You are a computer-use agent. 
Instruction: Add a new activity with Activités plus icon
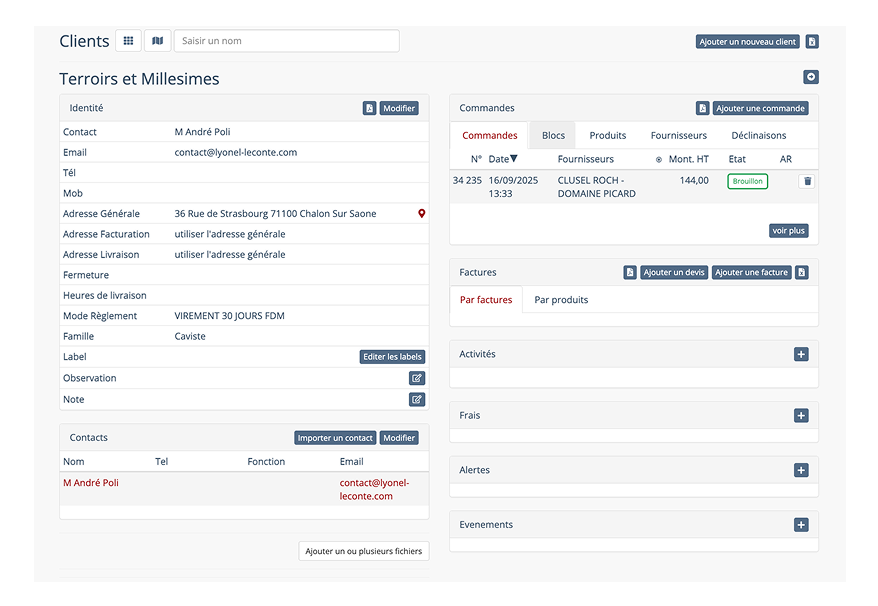(x=800, y=354)
